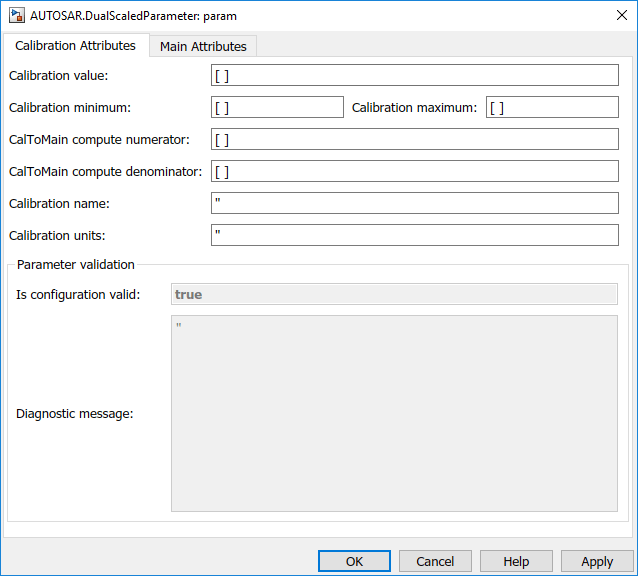Click the CalToMain compute denominator field
The height and width of the screenshot is (576, 638).
point(415,171)
